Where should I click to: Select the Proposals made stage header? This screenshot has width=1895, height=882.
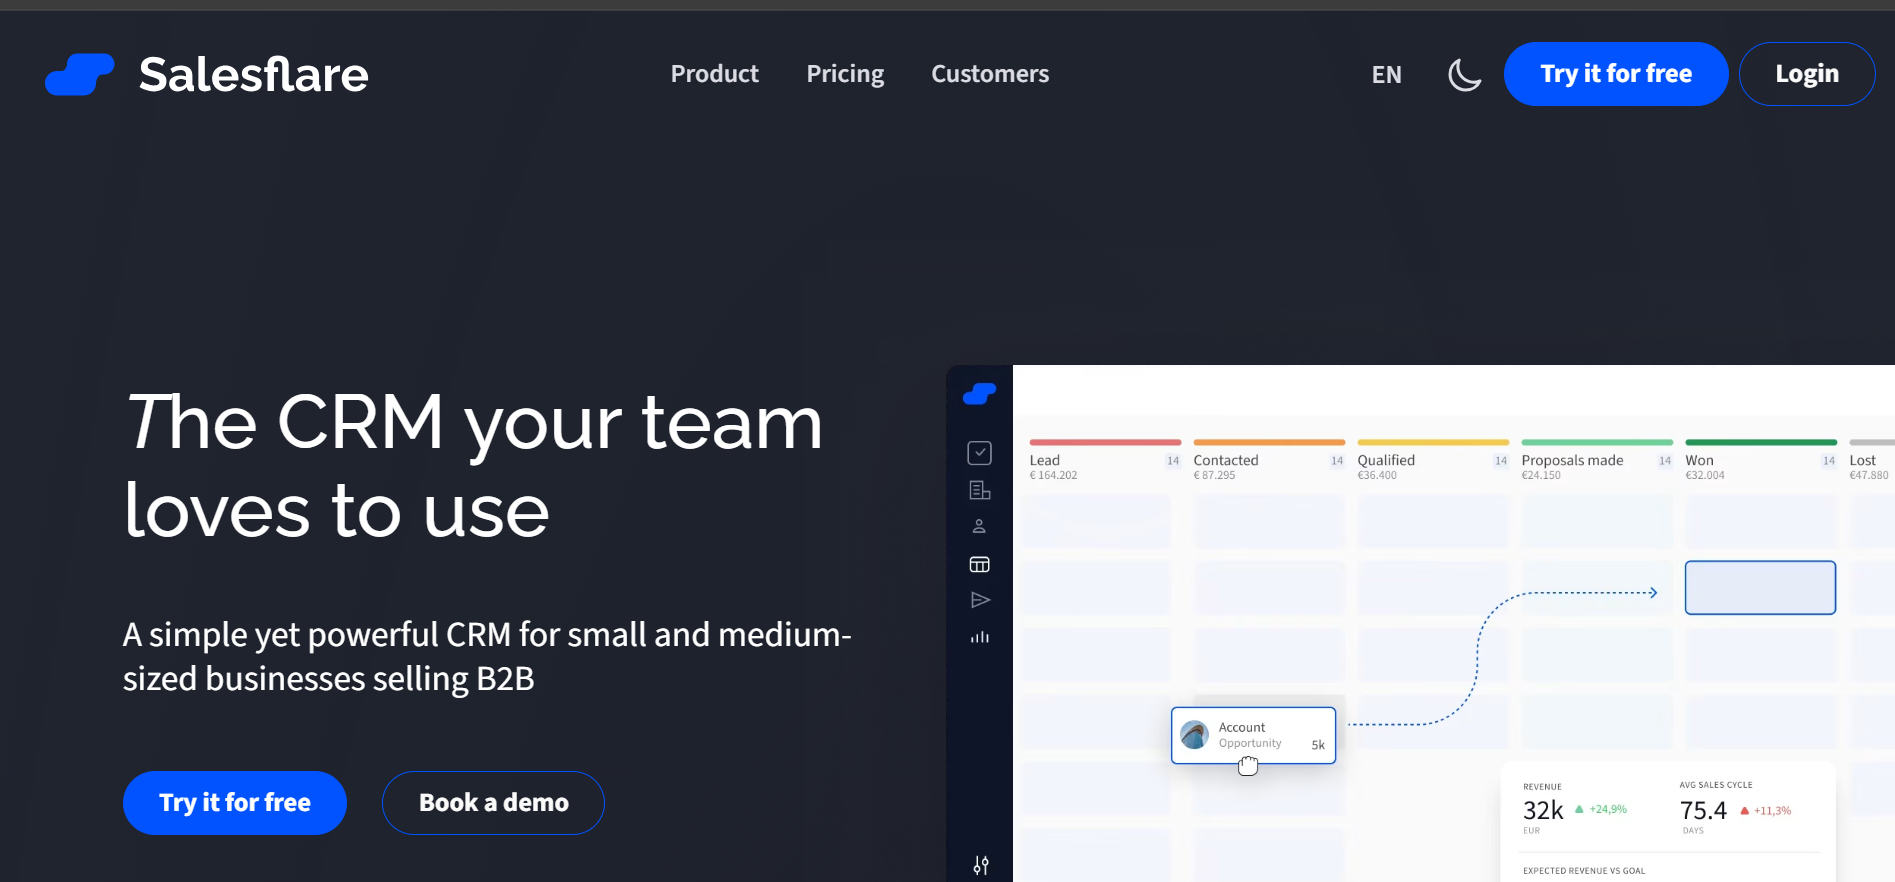[1597, 461]
